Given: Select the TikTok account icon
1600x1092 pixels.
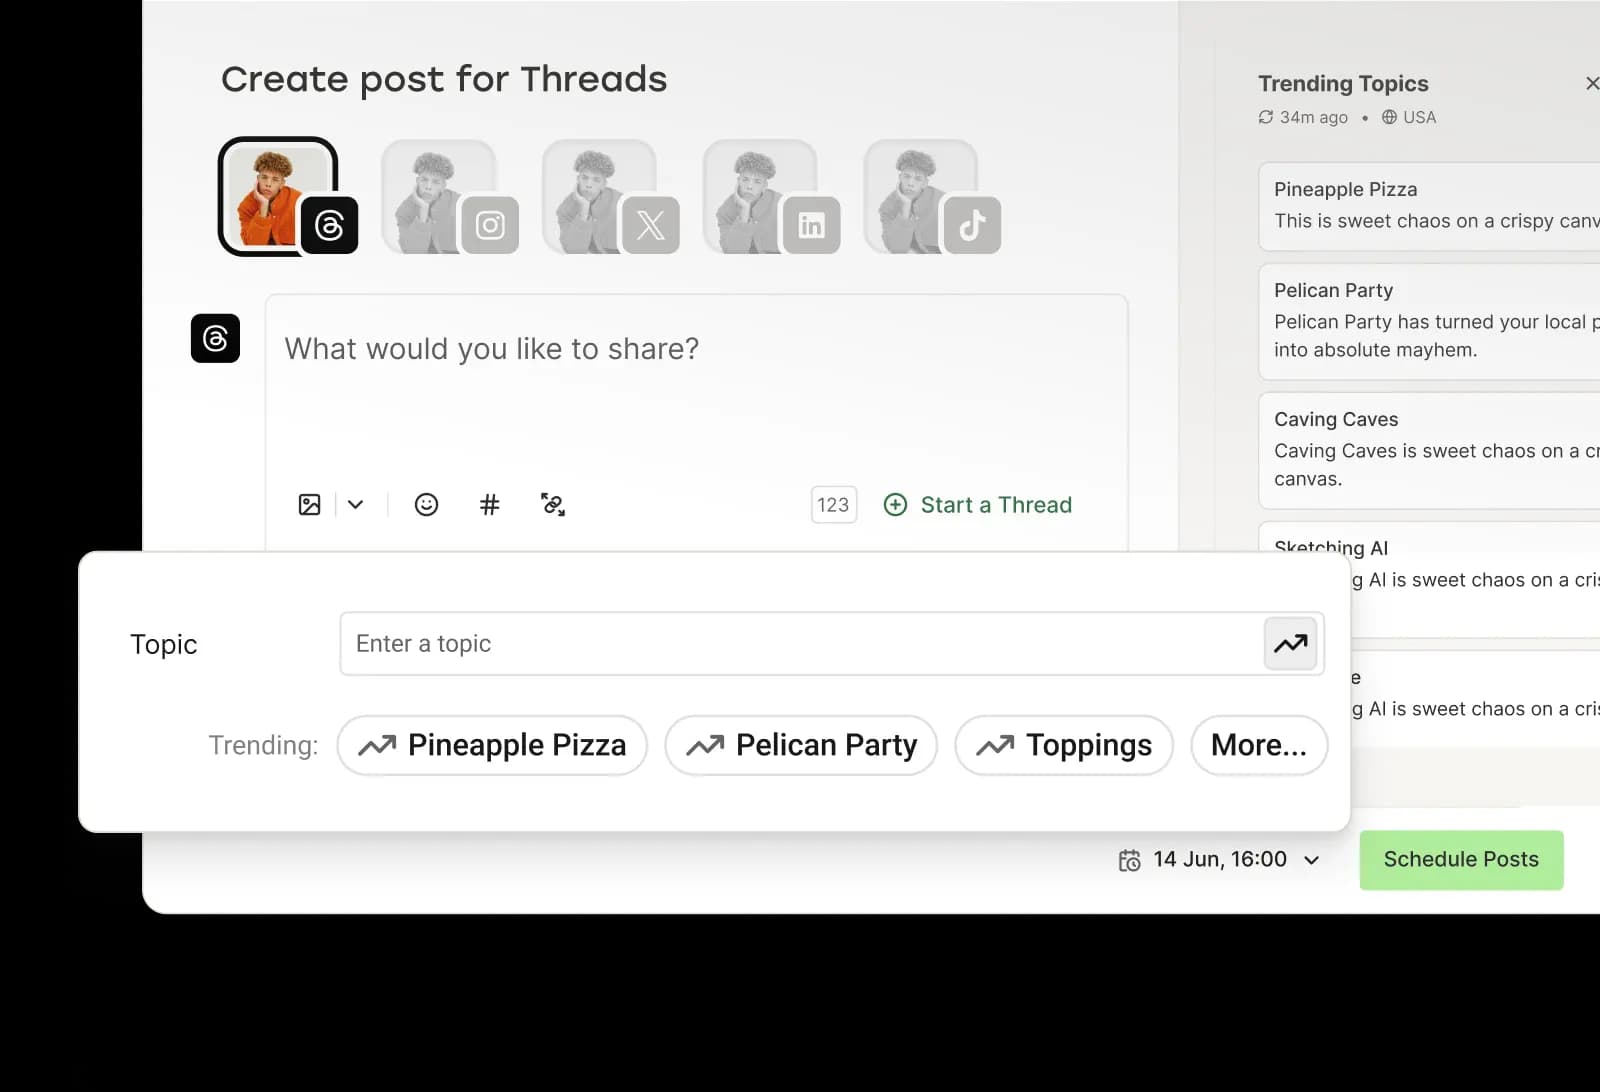Looking at the screenshot, I should 920,194.
